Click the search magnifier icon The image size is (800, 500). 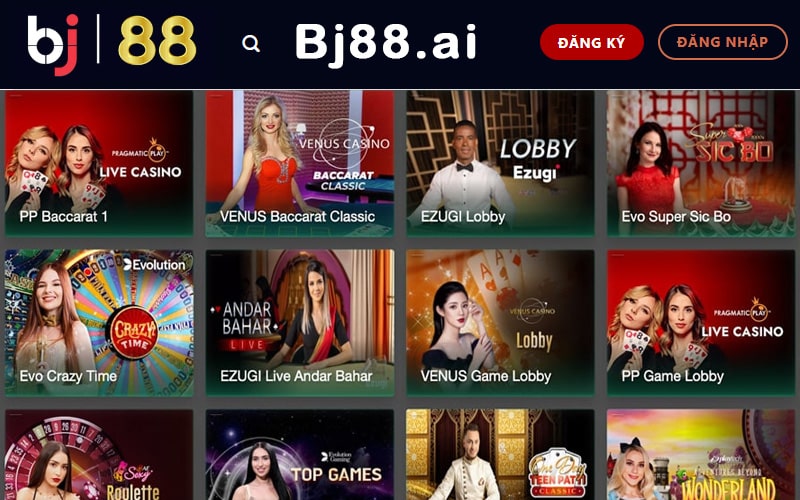point(251,44)
